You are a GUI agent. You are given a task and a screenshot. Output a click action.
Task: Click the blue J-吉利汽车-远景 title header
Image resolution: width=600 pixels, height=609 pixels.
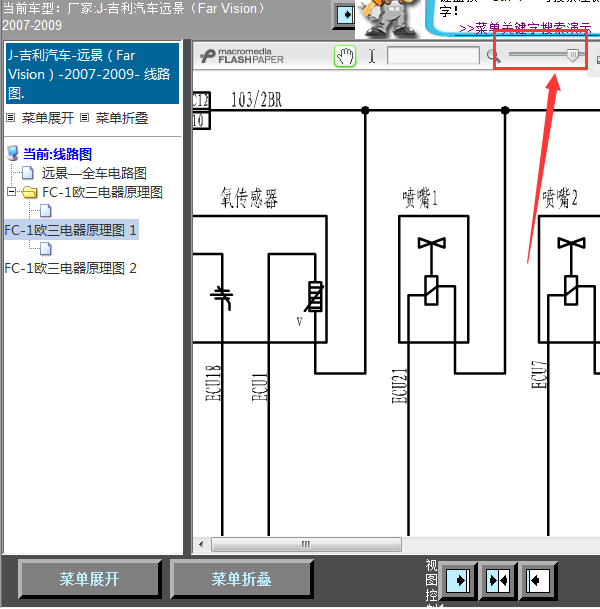92,73
